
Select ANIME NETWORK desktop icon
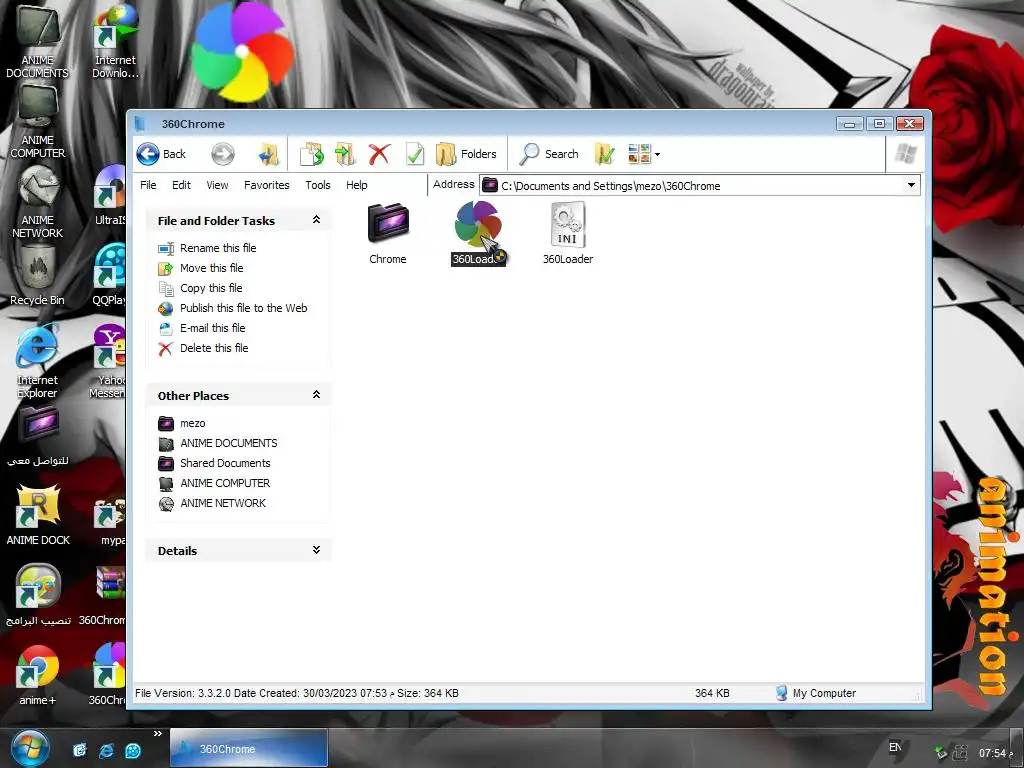tap(37, 202)
